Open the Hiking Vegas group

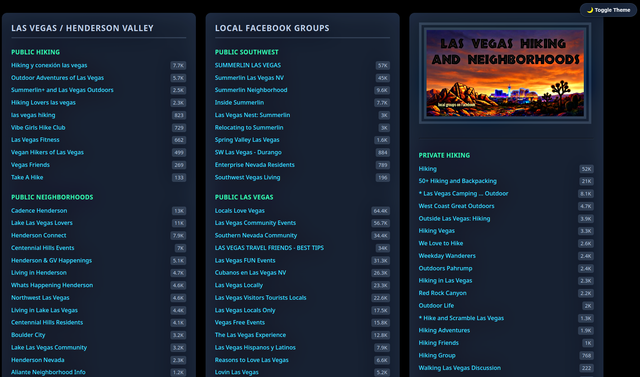pos(436,231)
